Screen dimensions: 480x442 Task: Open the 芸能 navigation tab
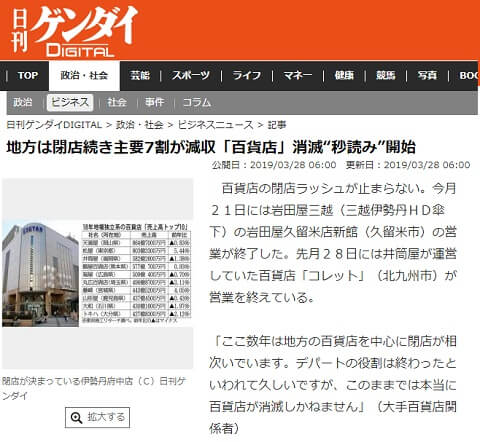pos(140,76)
